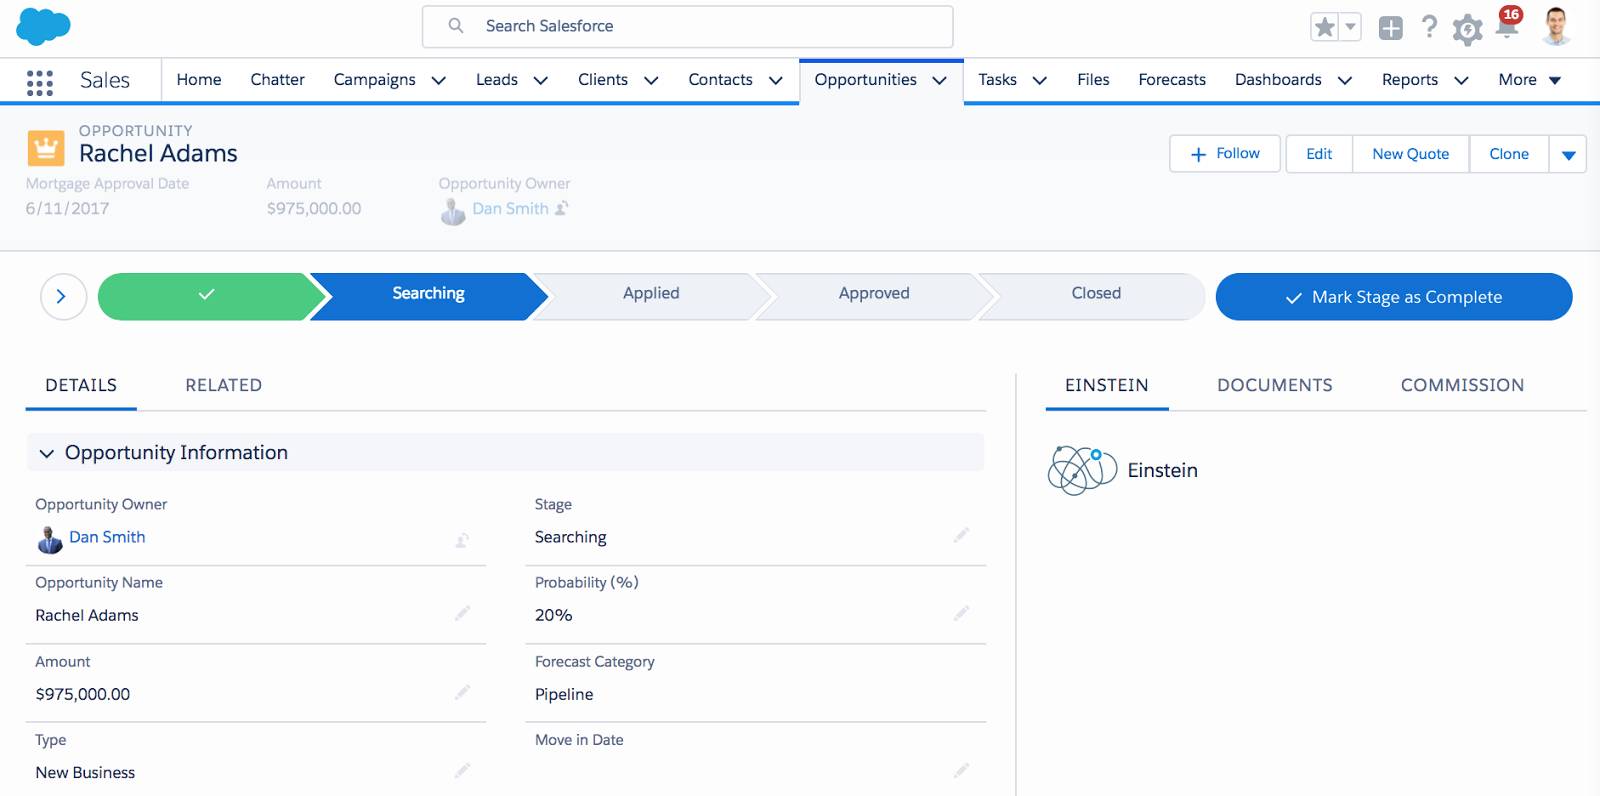Edit Opportunity Name pencil icon
Viewport: 1600px width, 796px height.
click(x=462, y=613)
